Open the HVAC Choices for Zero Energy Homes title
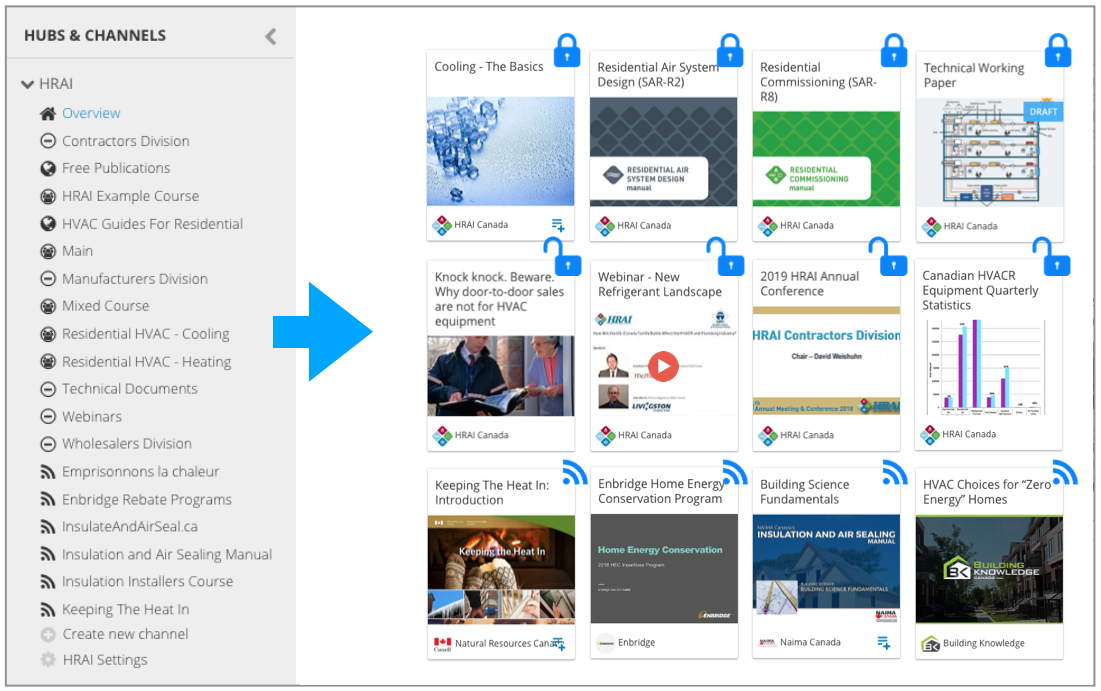1101x691 pixels. [987, 492]
